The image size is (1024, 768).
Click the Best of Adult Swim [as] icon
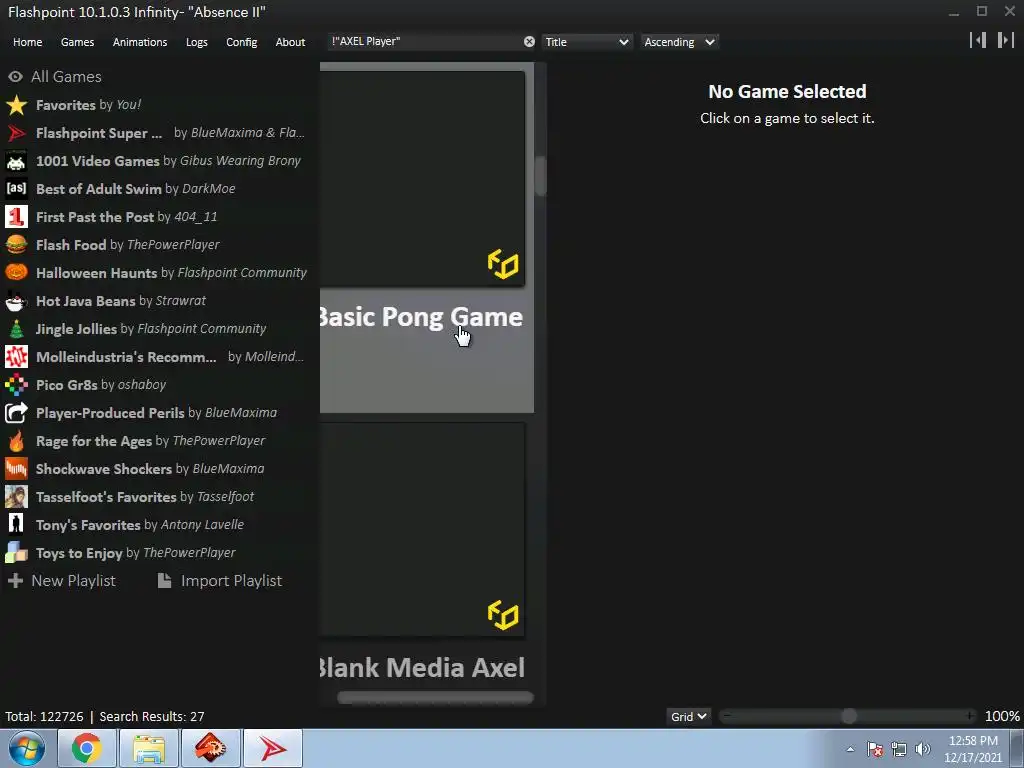(x=16, y=189)
